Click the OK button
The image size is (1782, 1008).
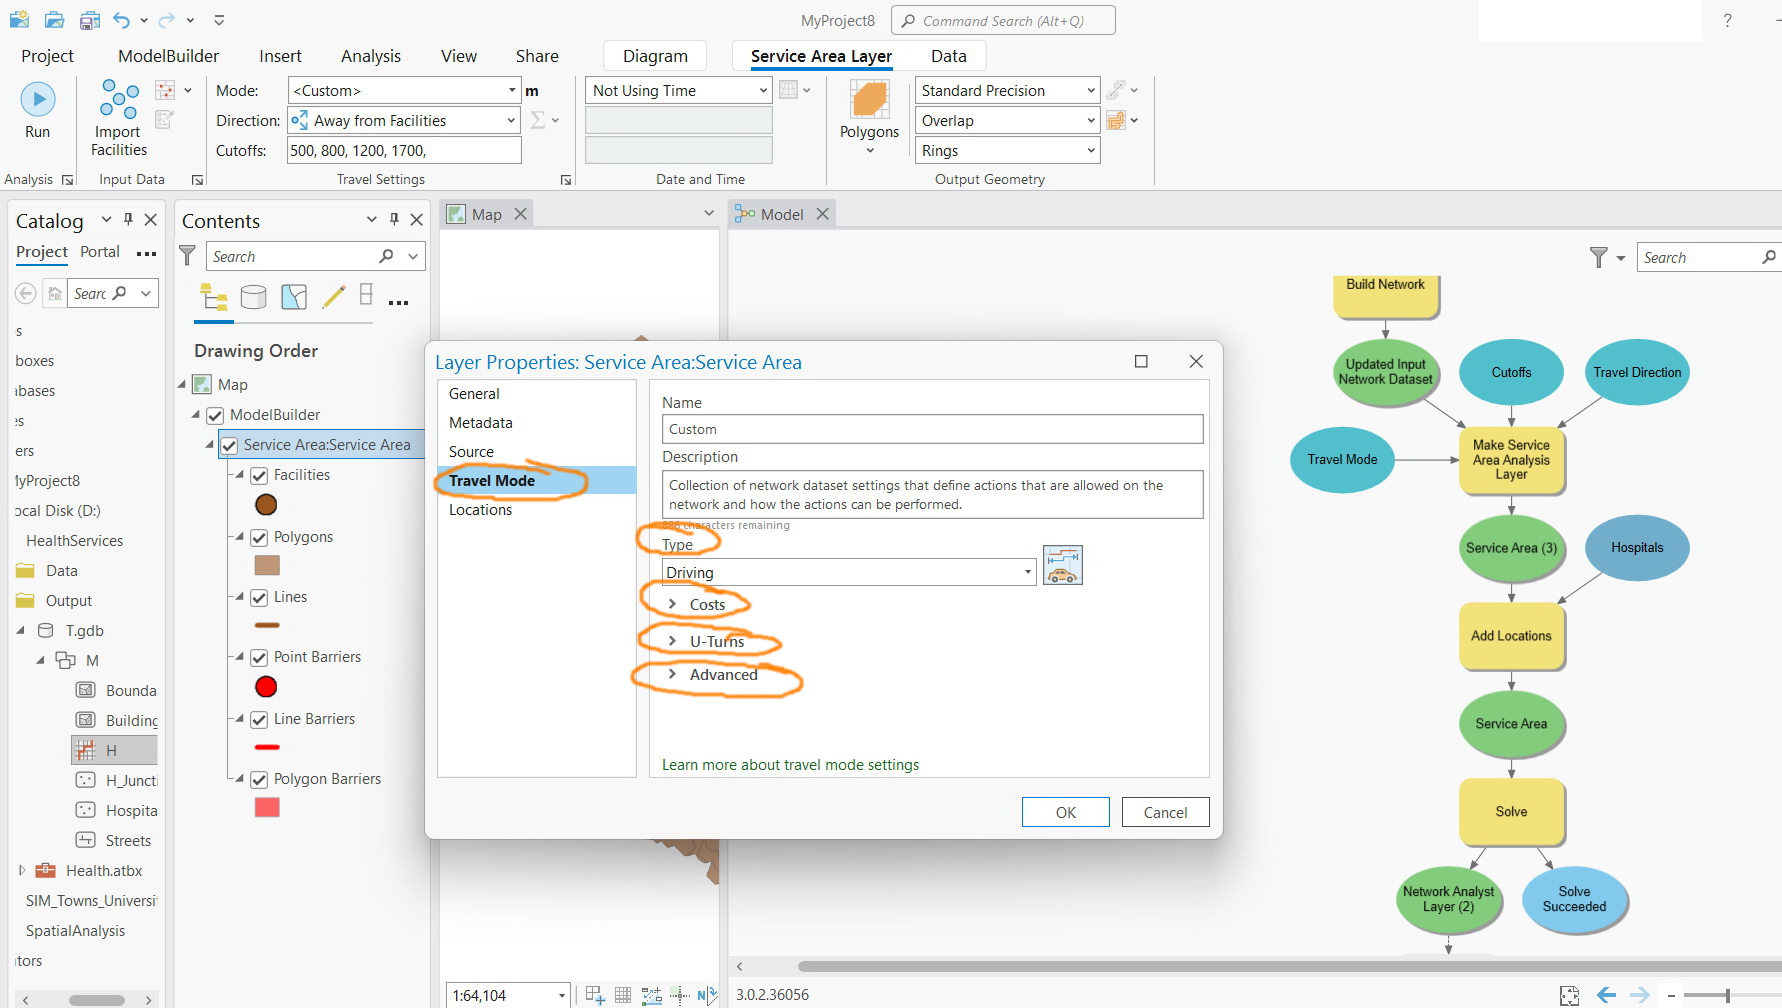[x=1066, y=812]
